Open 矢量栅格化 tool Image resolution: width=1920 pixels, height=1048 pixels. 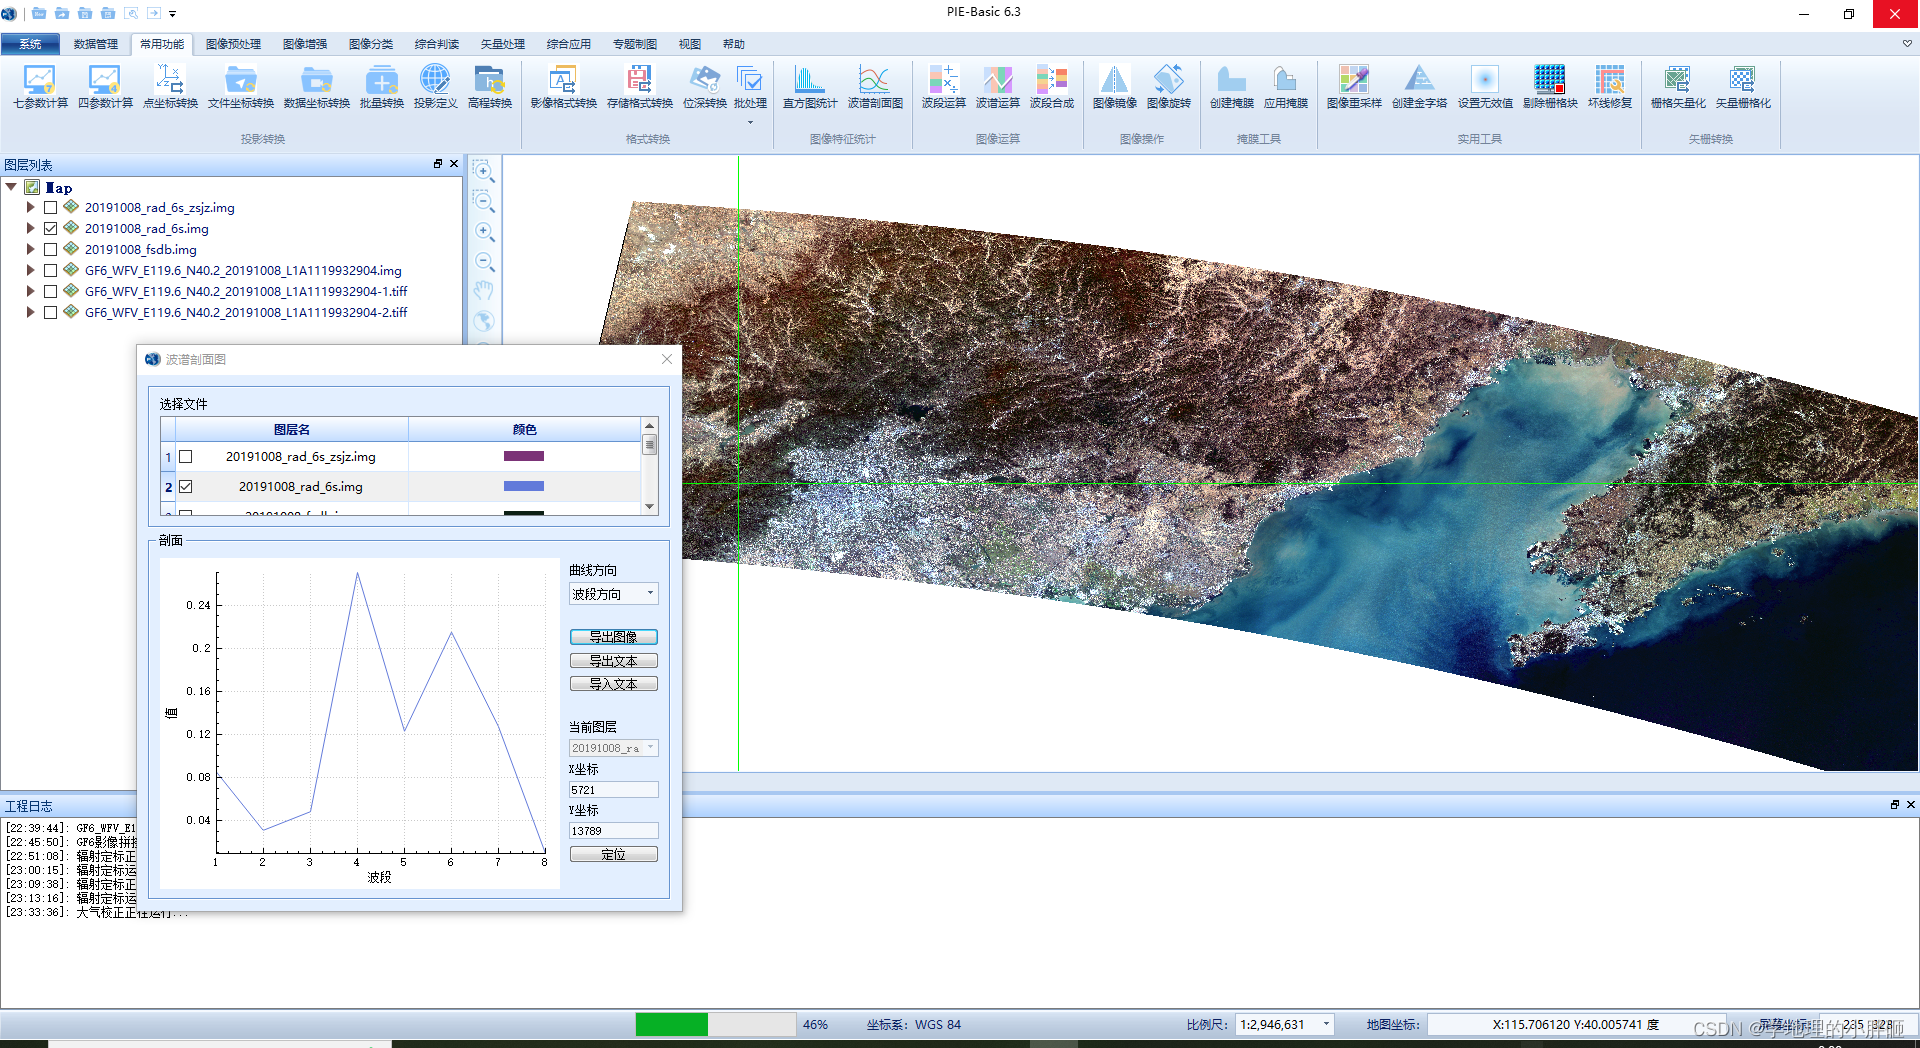[x=1743, y=87]
